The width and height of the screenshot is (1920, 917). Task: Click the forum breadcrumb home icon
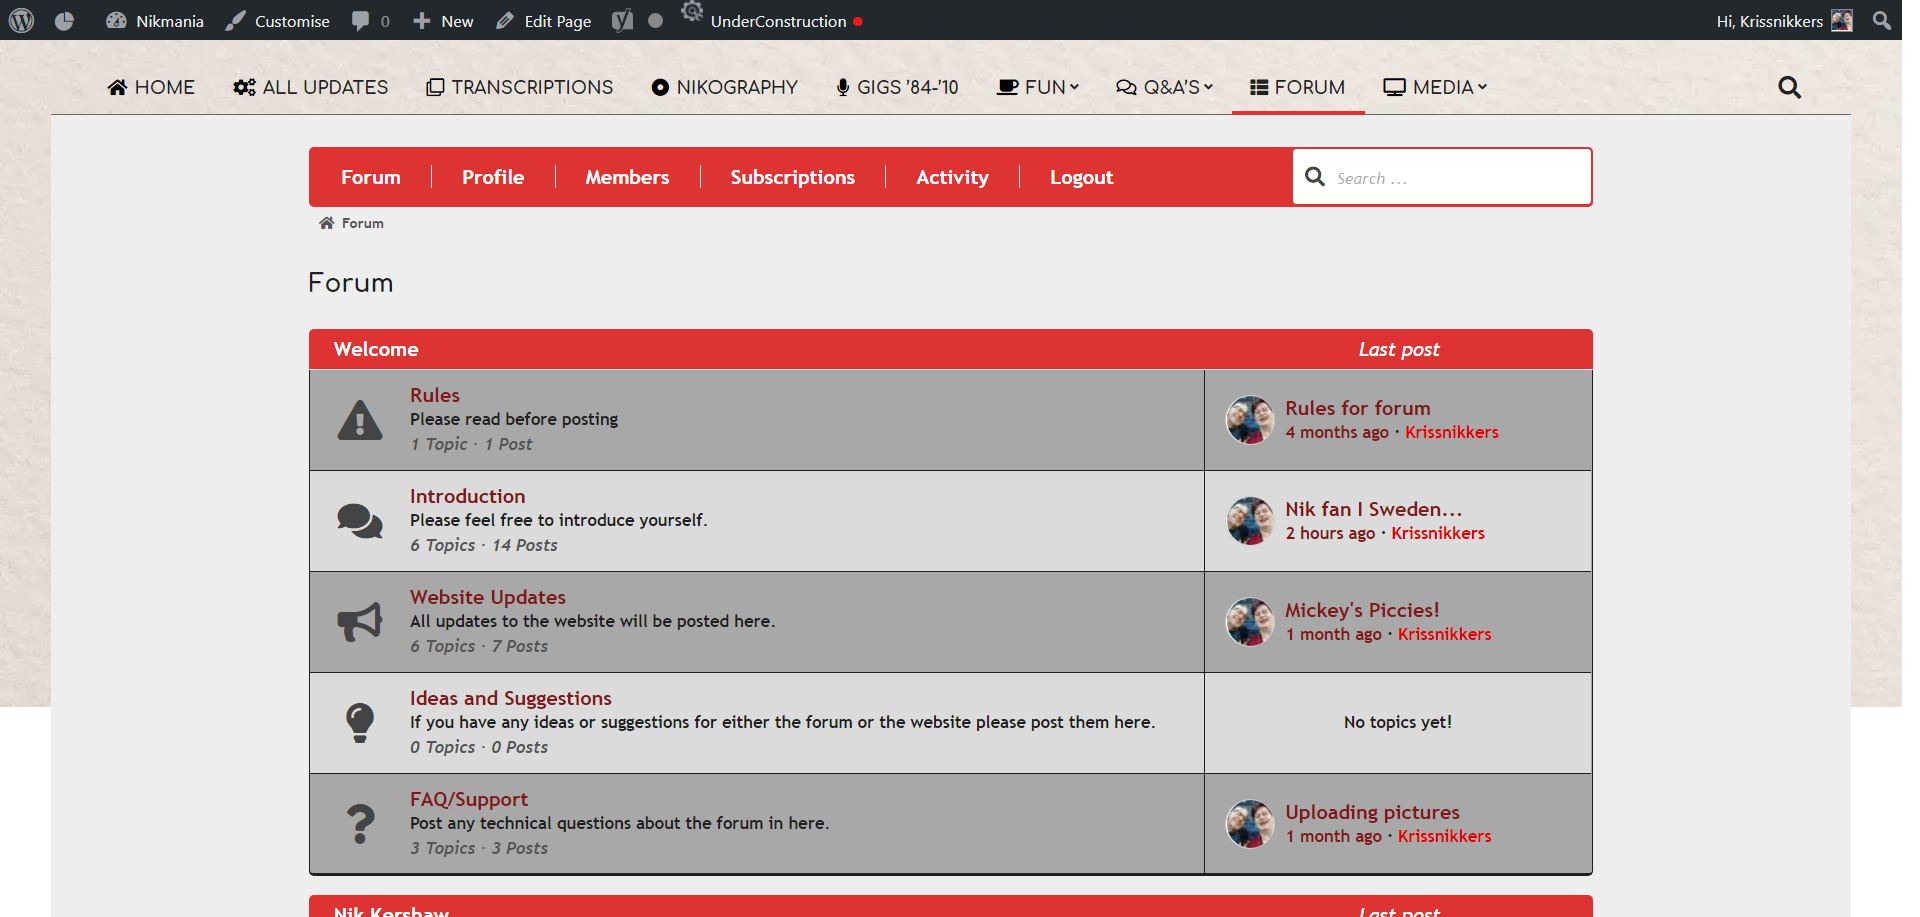pyautogui.click(x=326, y=223)
